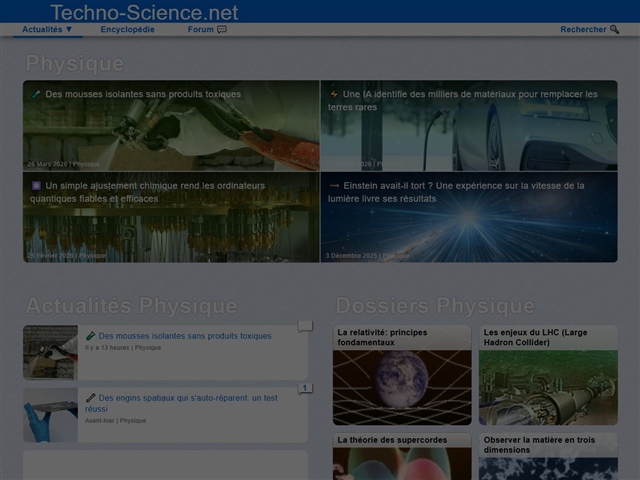Click the comment bubble showing 1 comment
Image resolution: width=640 pixels, height=480 pixels.
[305, 388]
